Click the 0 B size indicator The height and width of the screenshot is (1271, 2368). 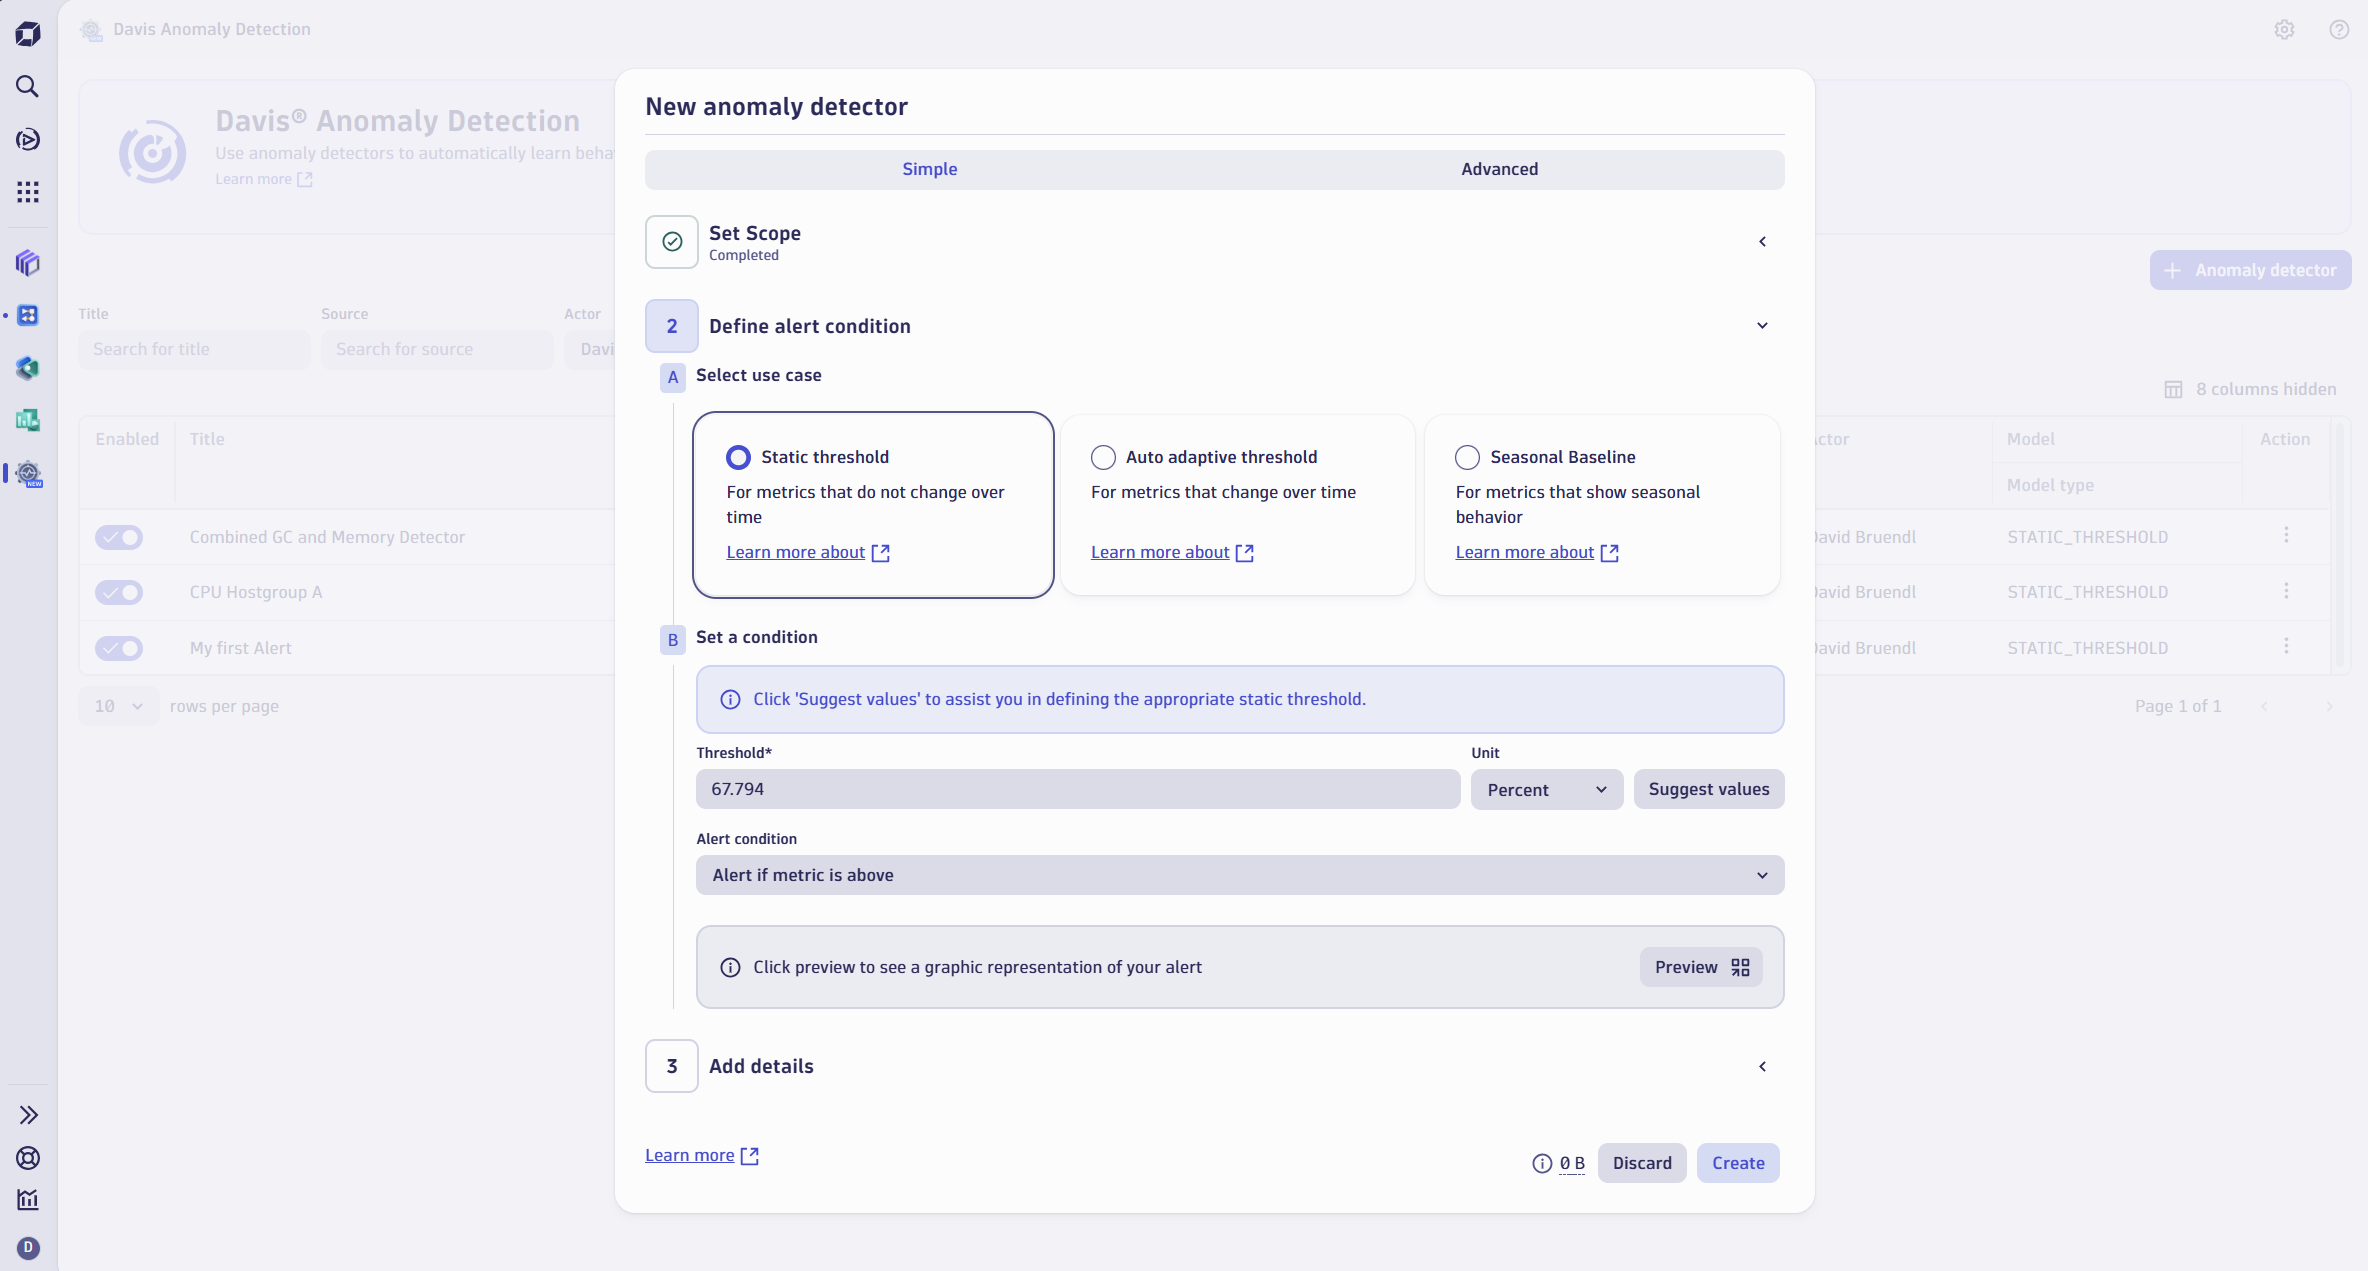pos(1572,1164)
